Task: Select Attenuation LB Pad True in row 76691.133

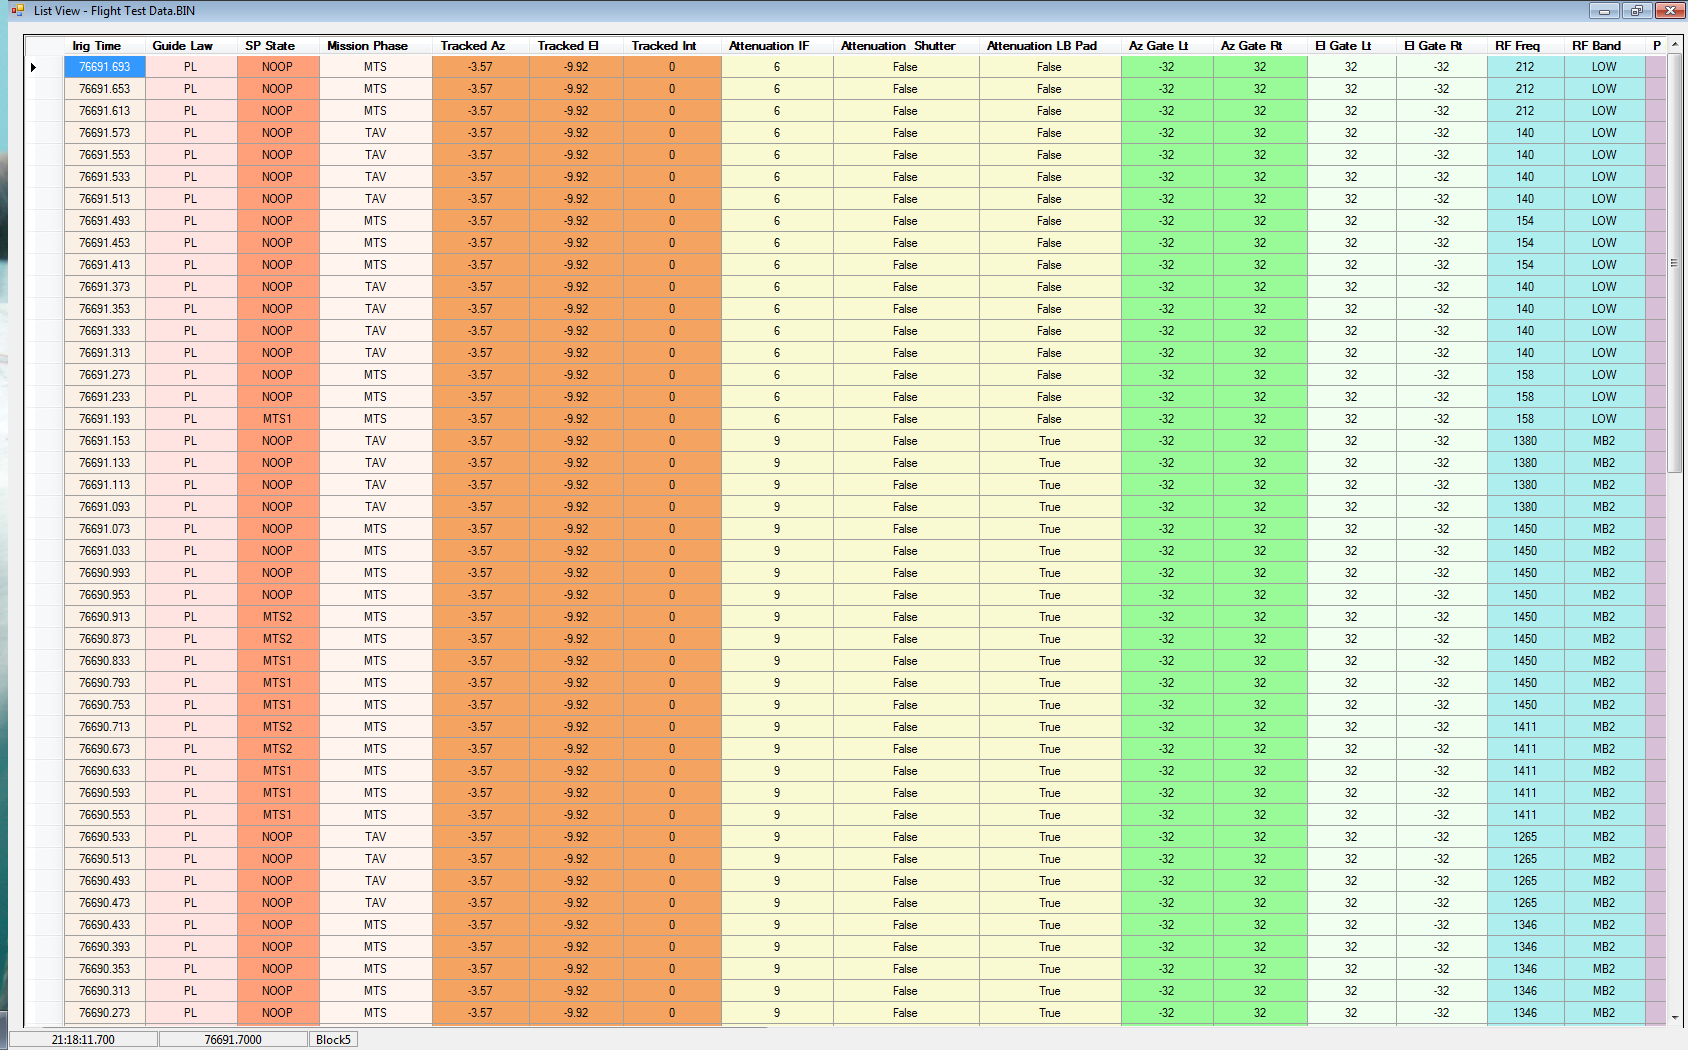Action: (x=1049, y=463)
